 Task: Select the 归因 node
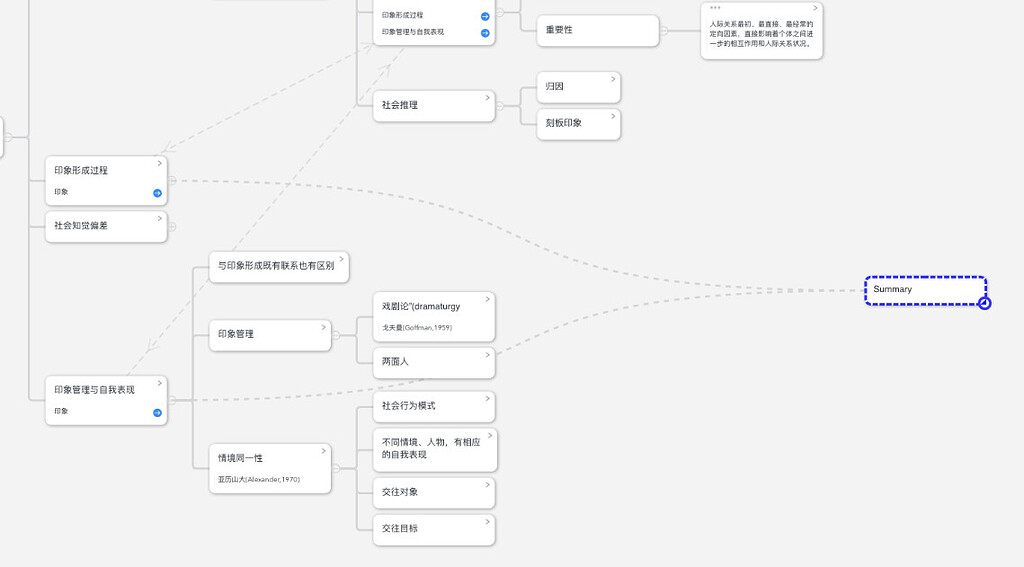point(577,87)
